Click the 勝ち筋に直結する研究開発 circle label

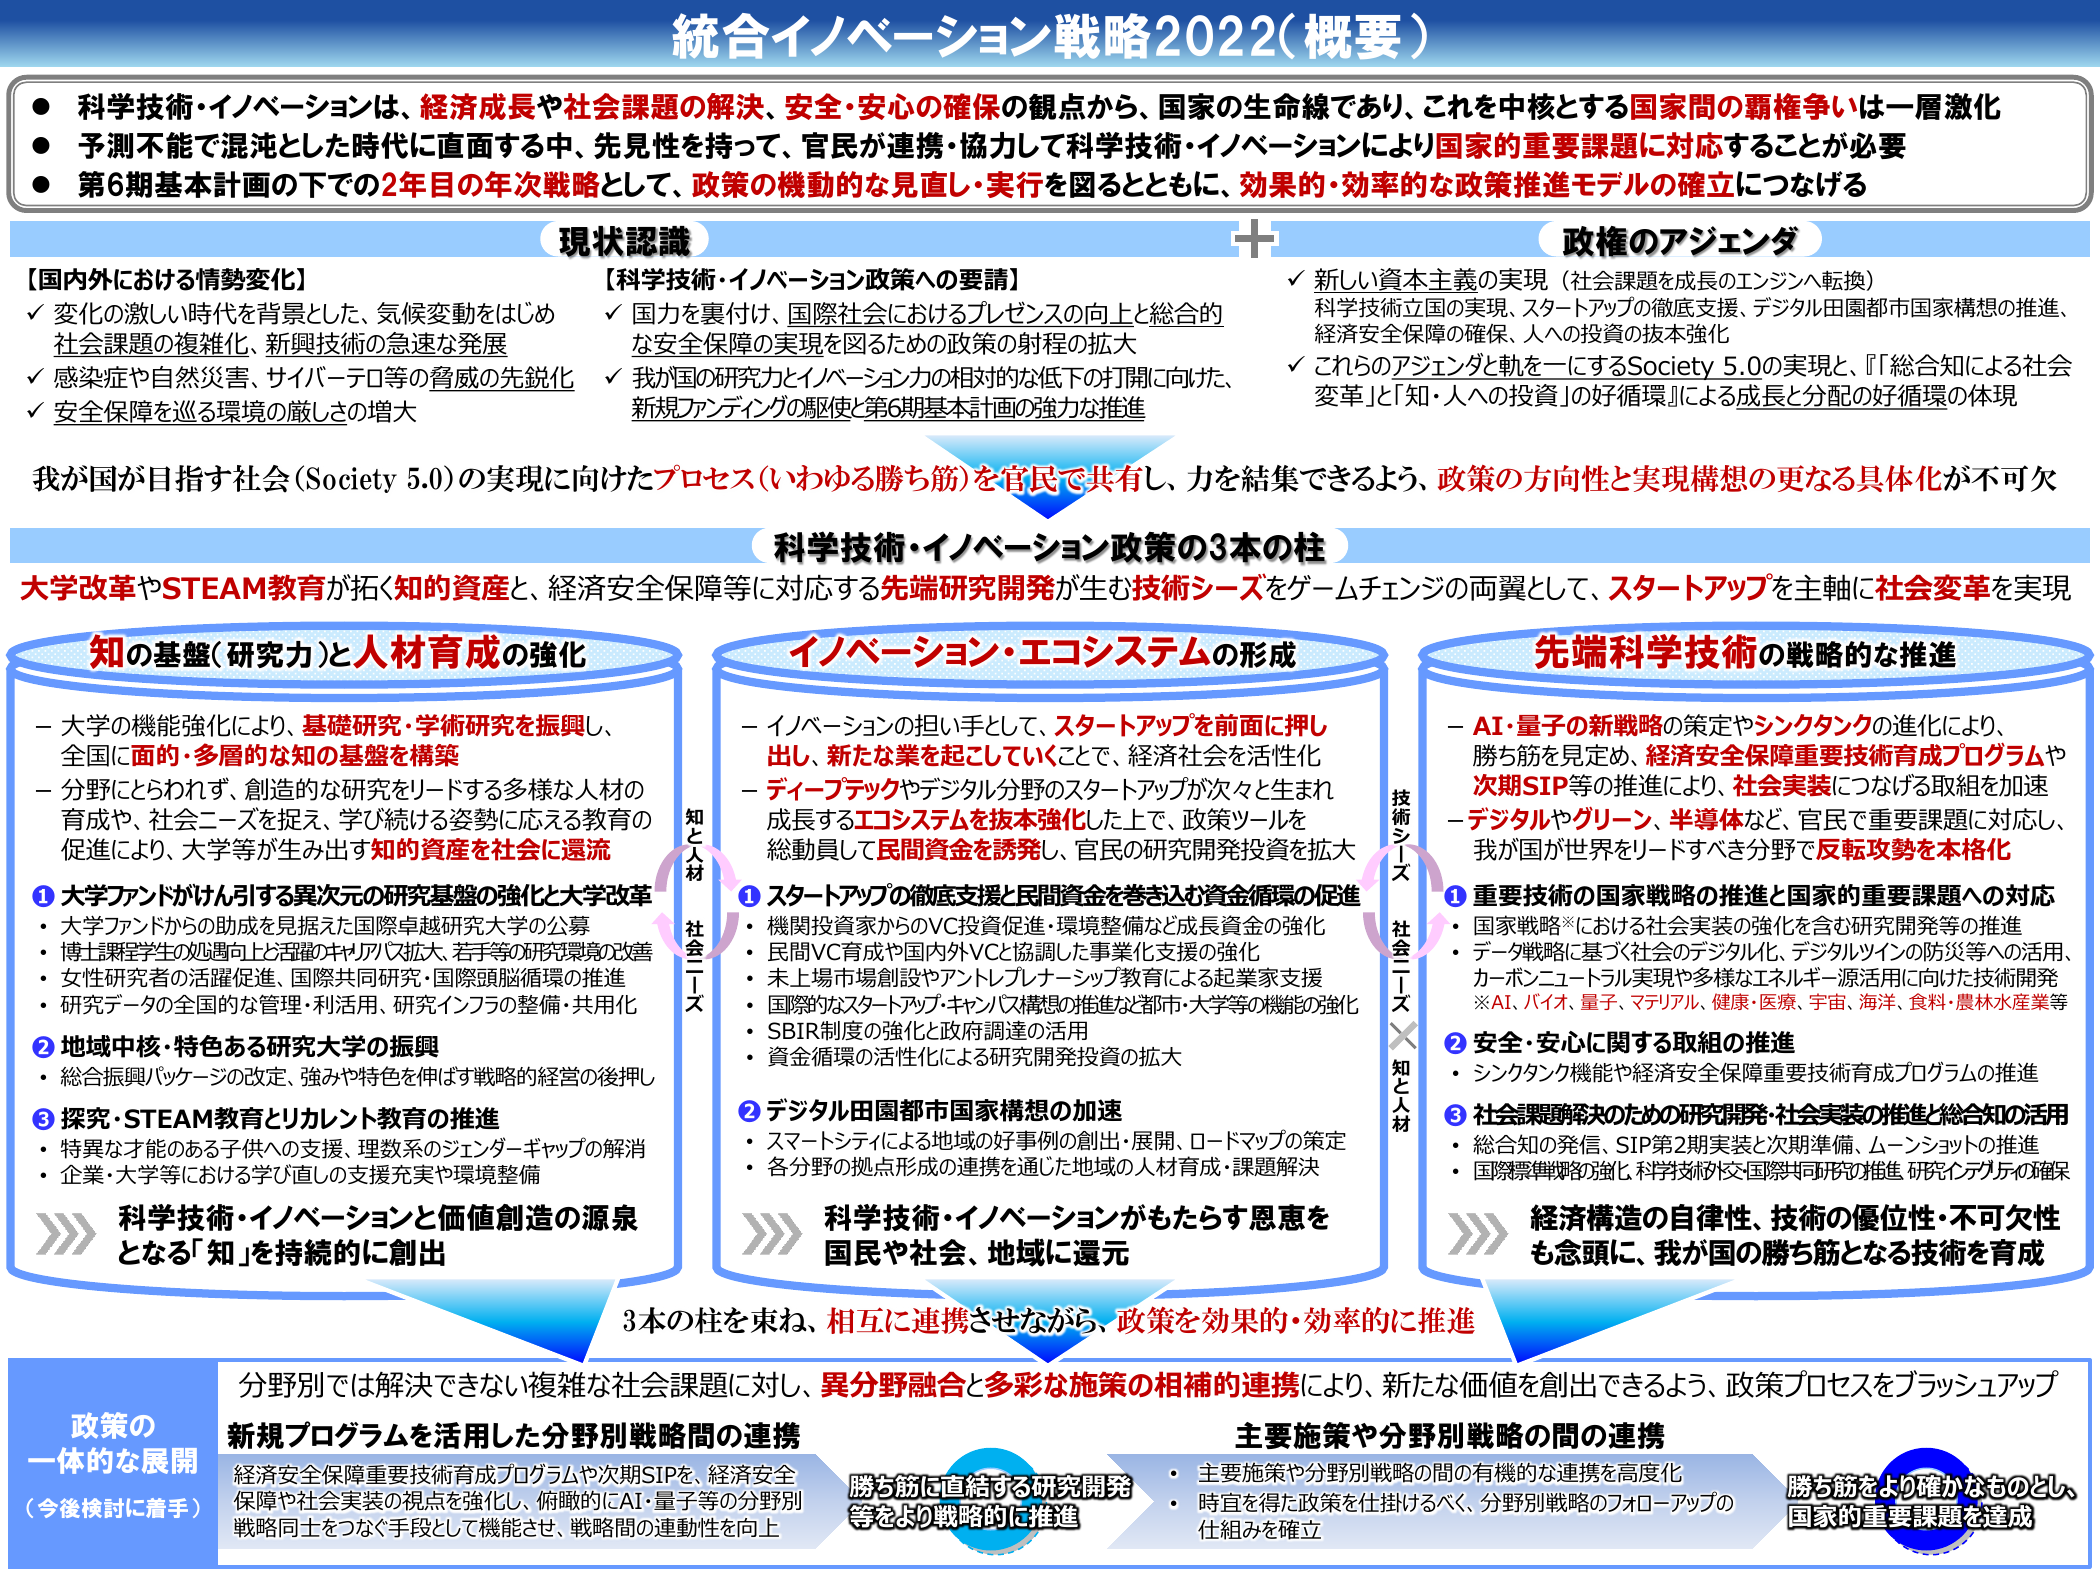(x=989, y=1501)
